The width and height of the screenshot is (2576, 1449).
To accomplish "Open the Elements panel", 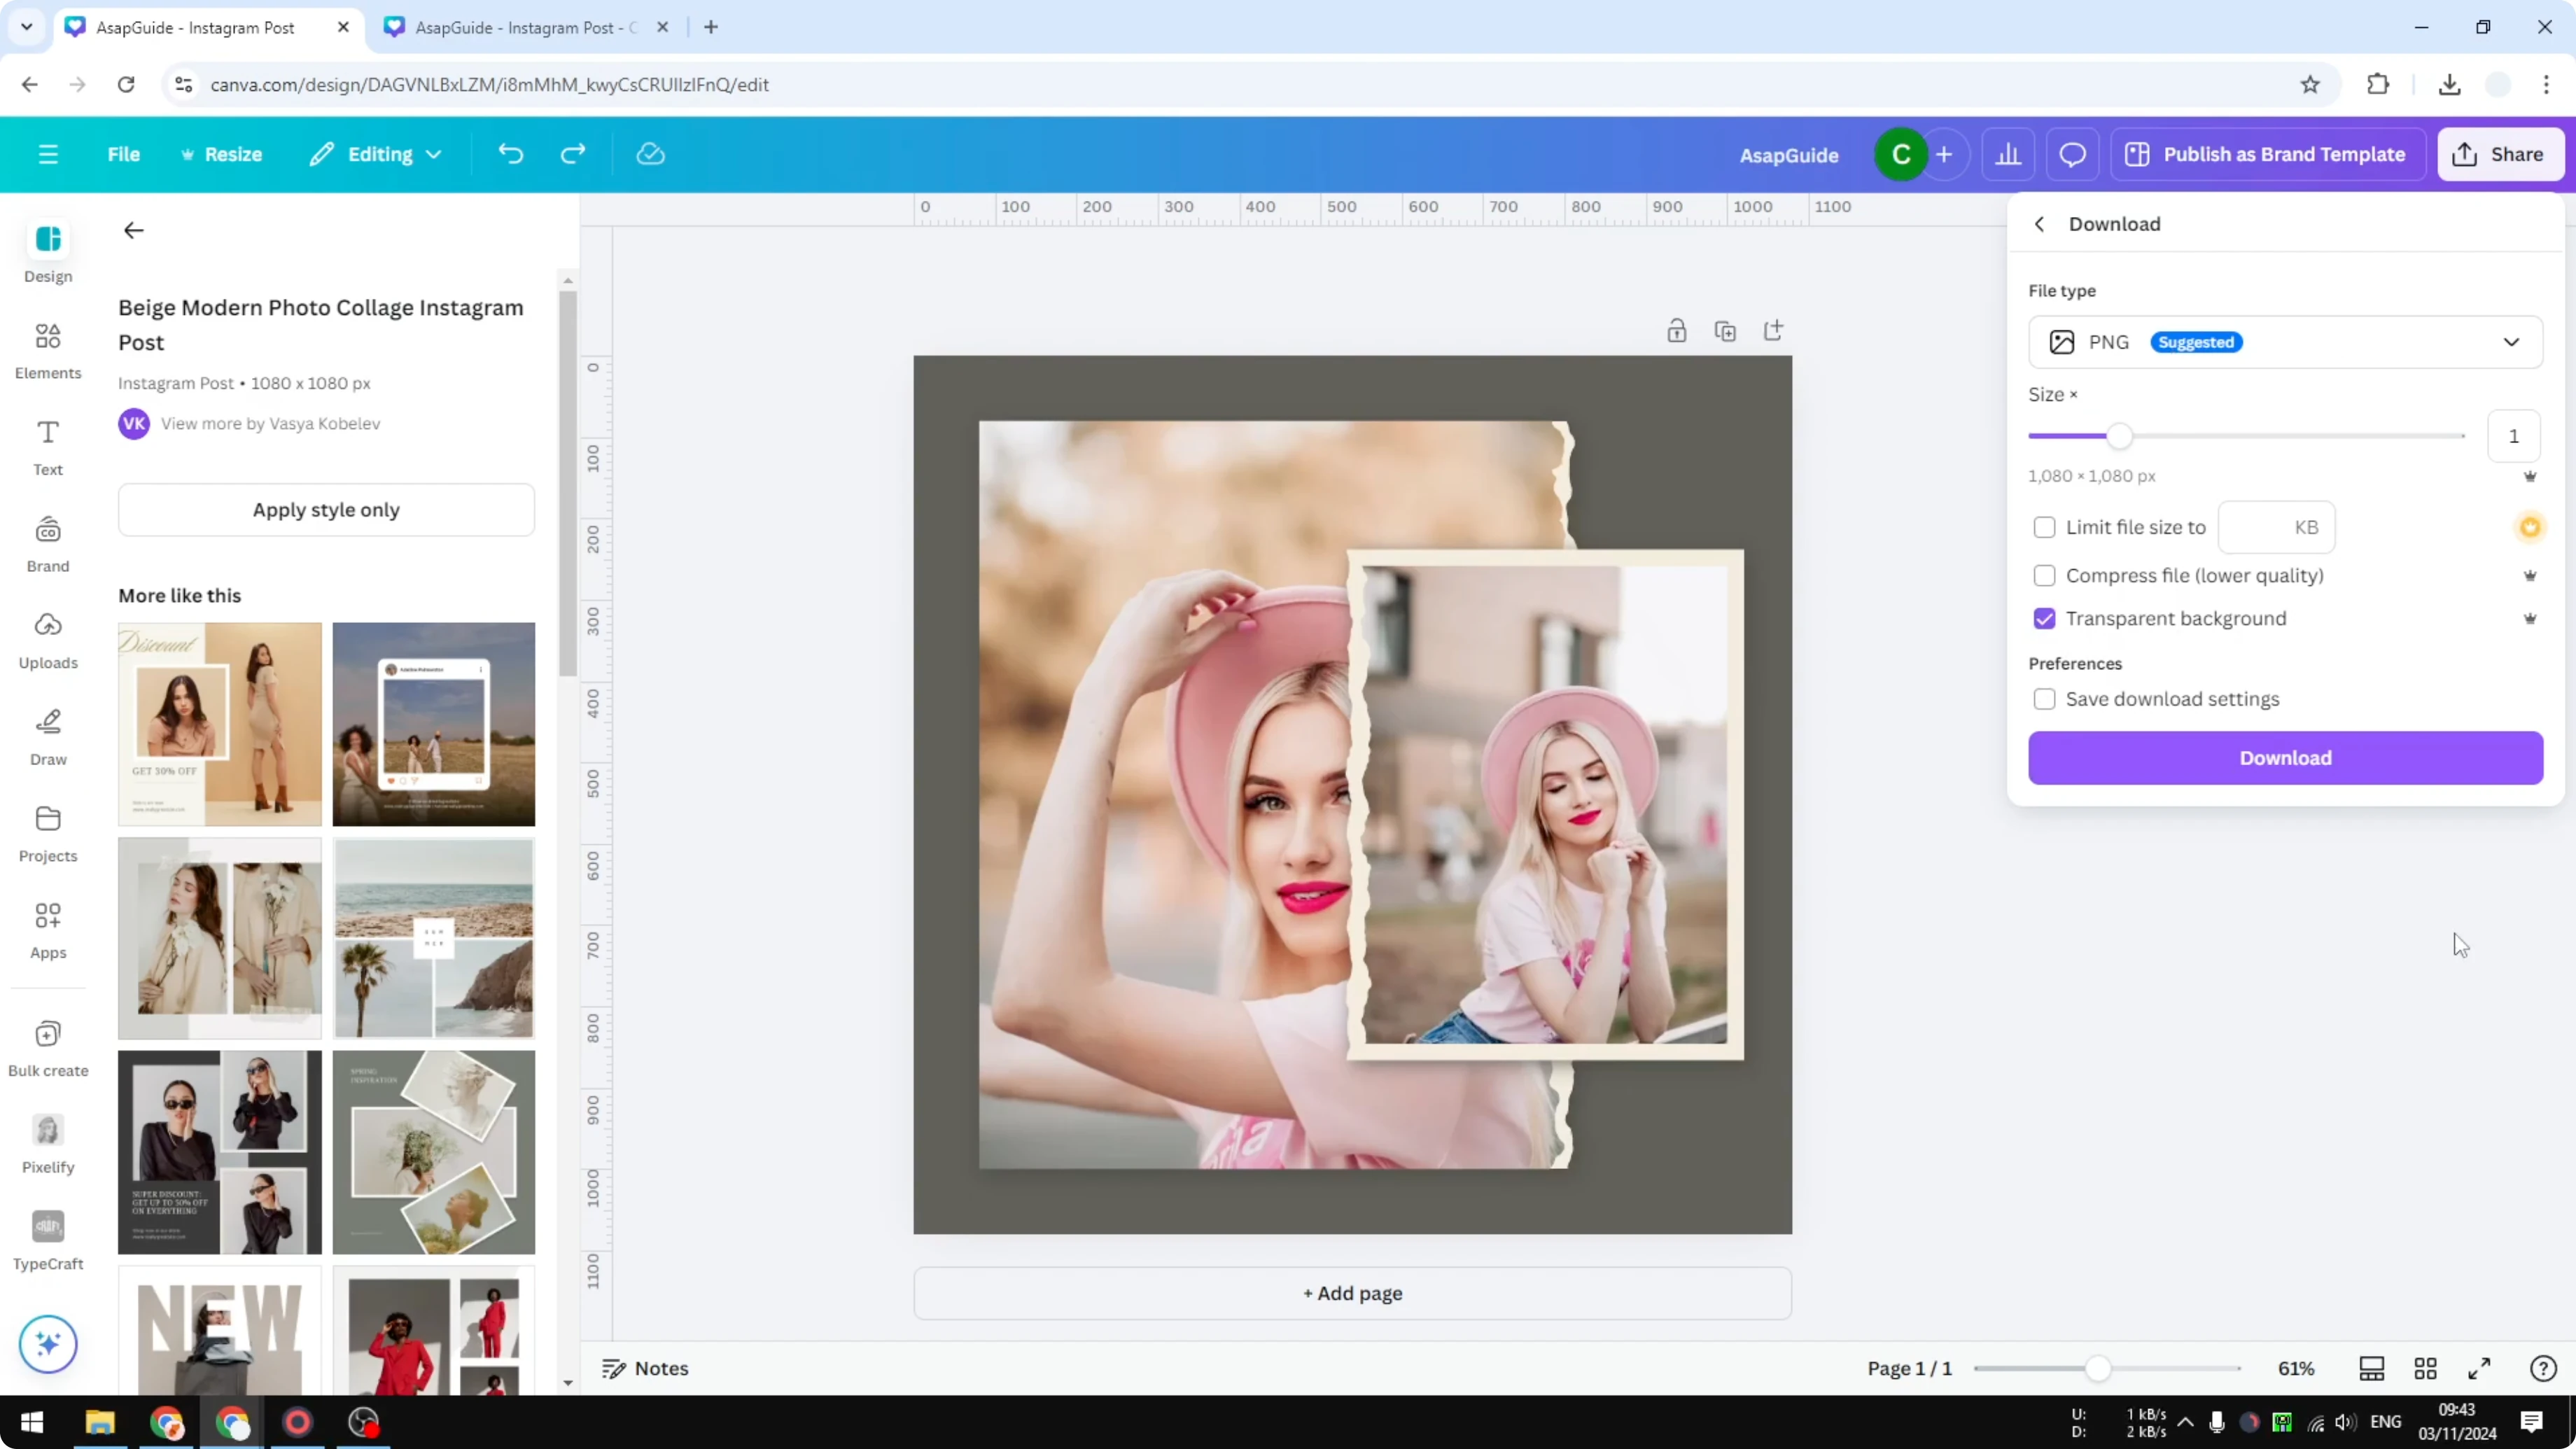I will (x=47, y=350).
